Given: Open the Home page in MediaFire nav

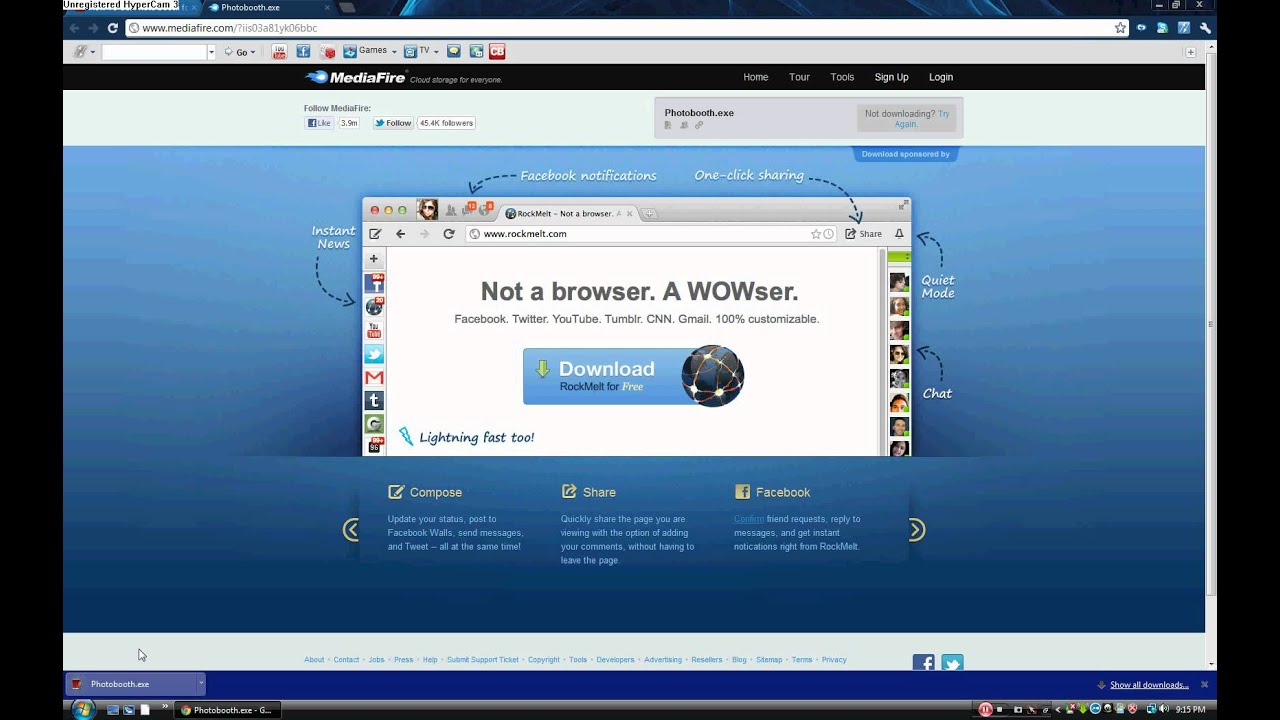Looking at the screenshot, I should pyautogui.click(x=756, y=77).
